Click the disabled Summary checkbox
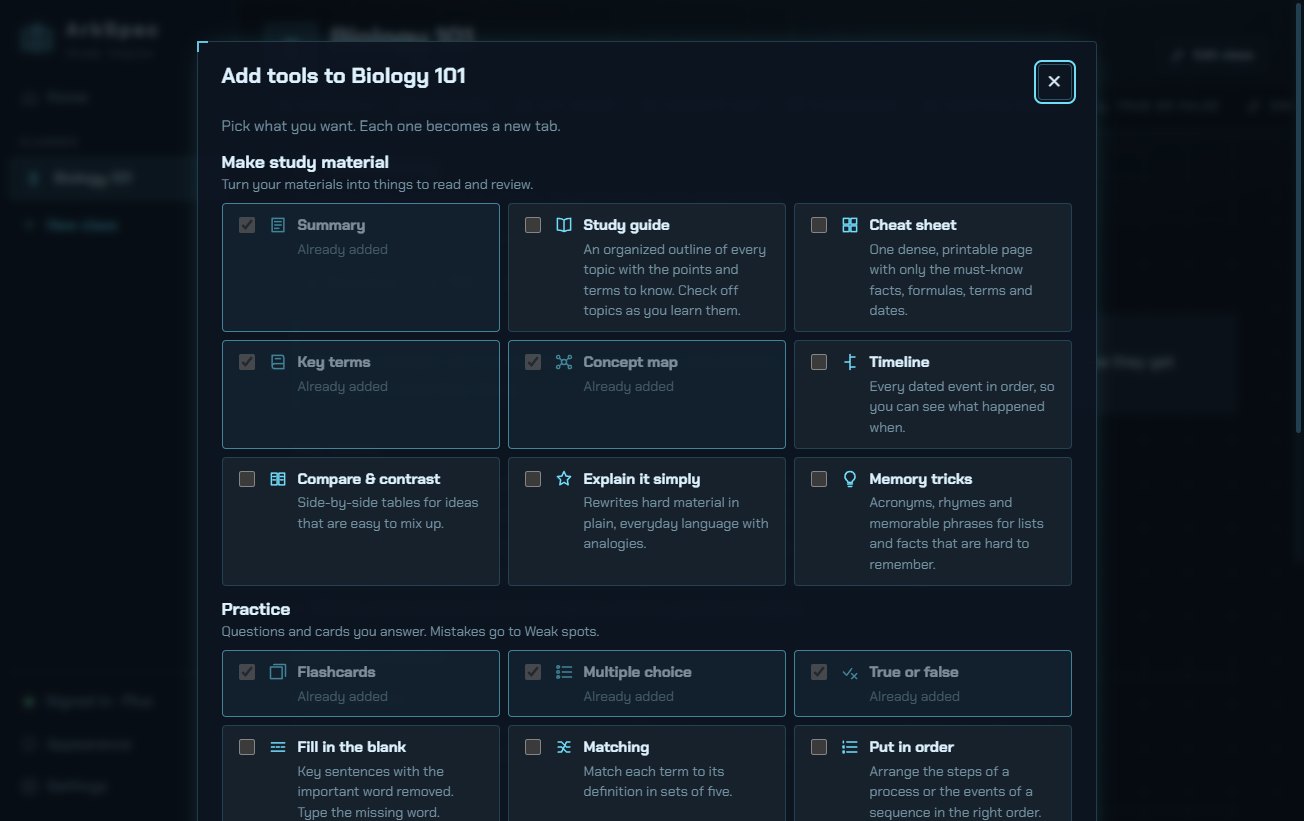Image resolution: width=1304 pixels, height=821 pixels. pos(247,225)
